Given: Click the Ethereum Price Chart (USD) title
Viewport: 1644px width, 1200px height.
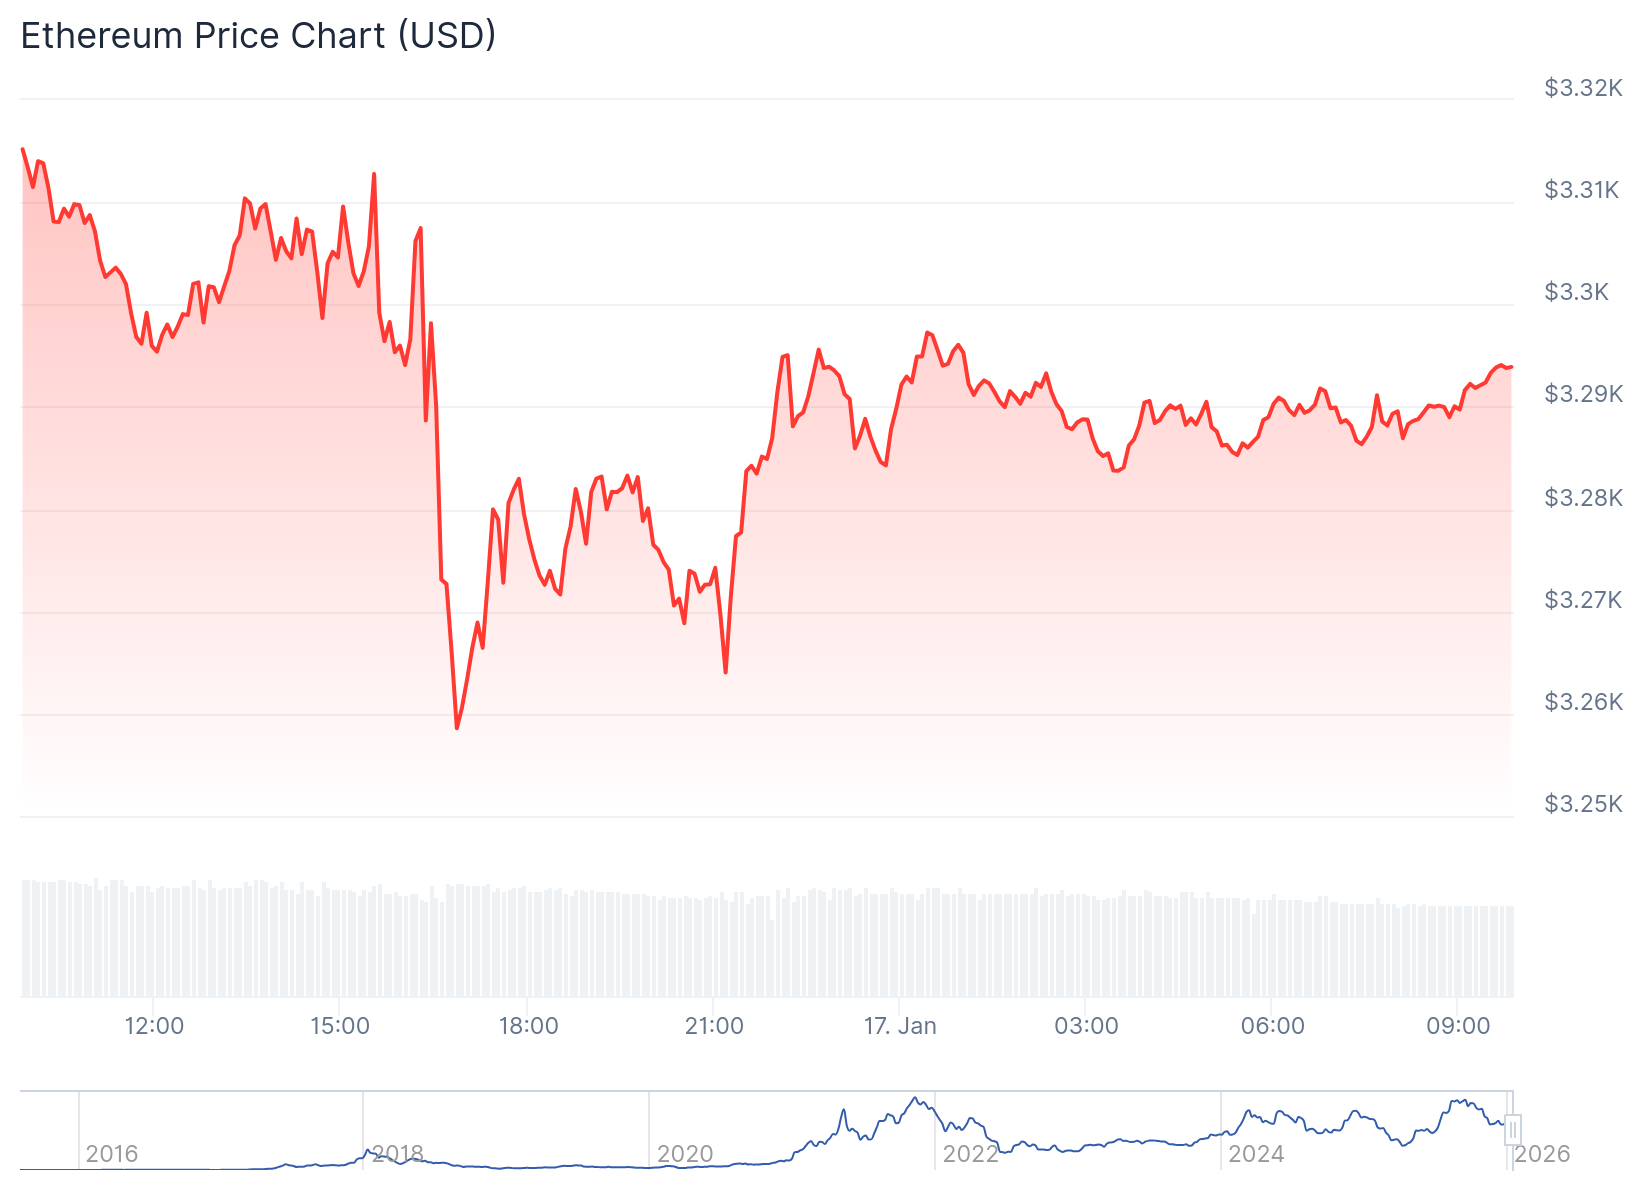Looking at the screenshot, I should [258, 36].
